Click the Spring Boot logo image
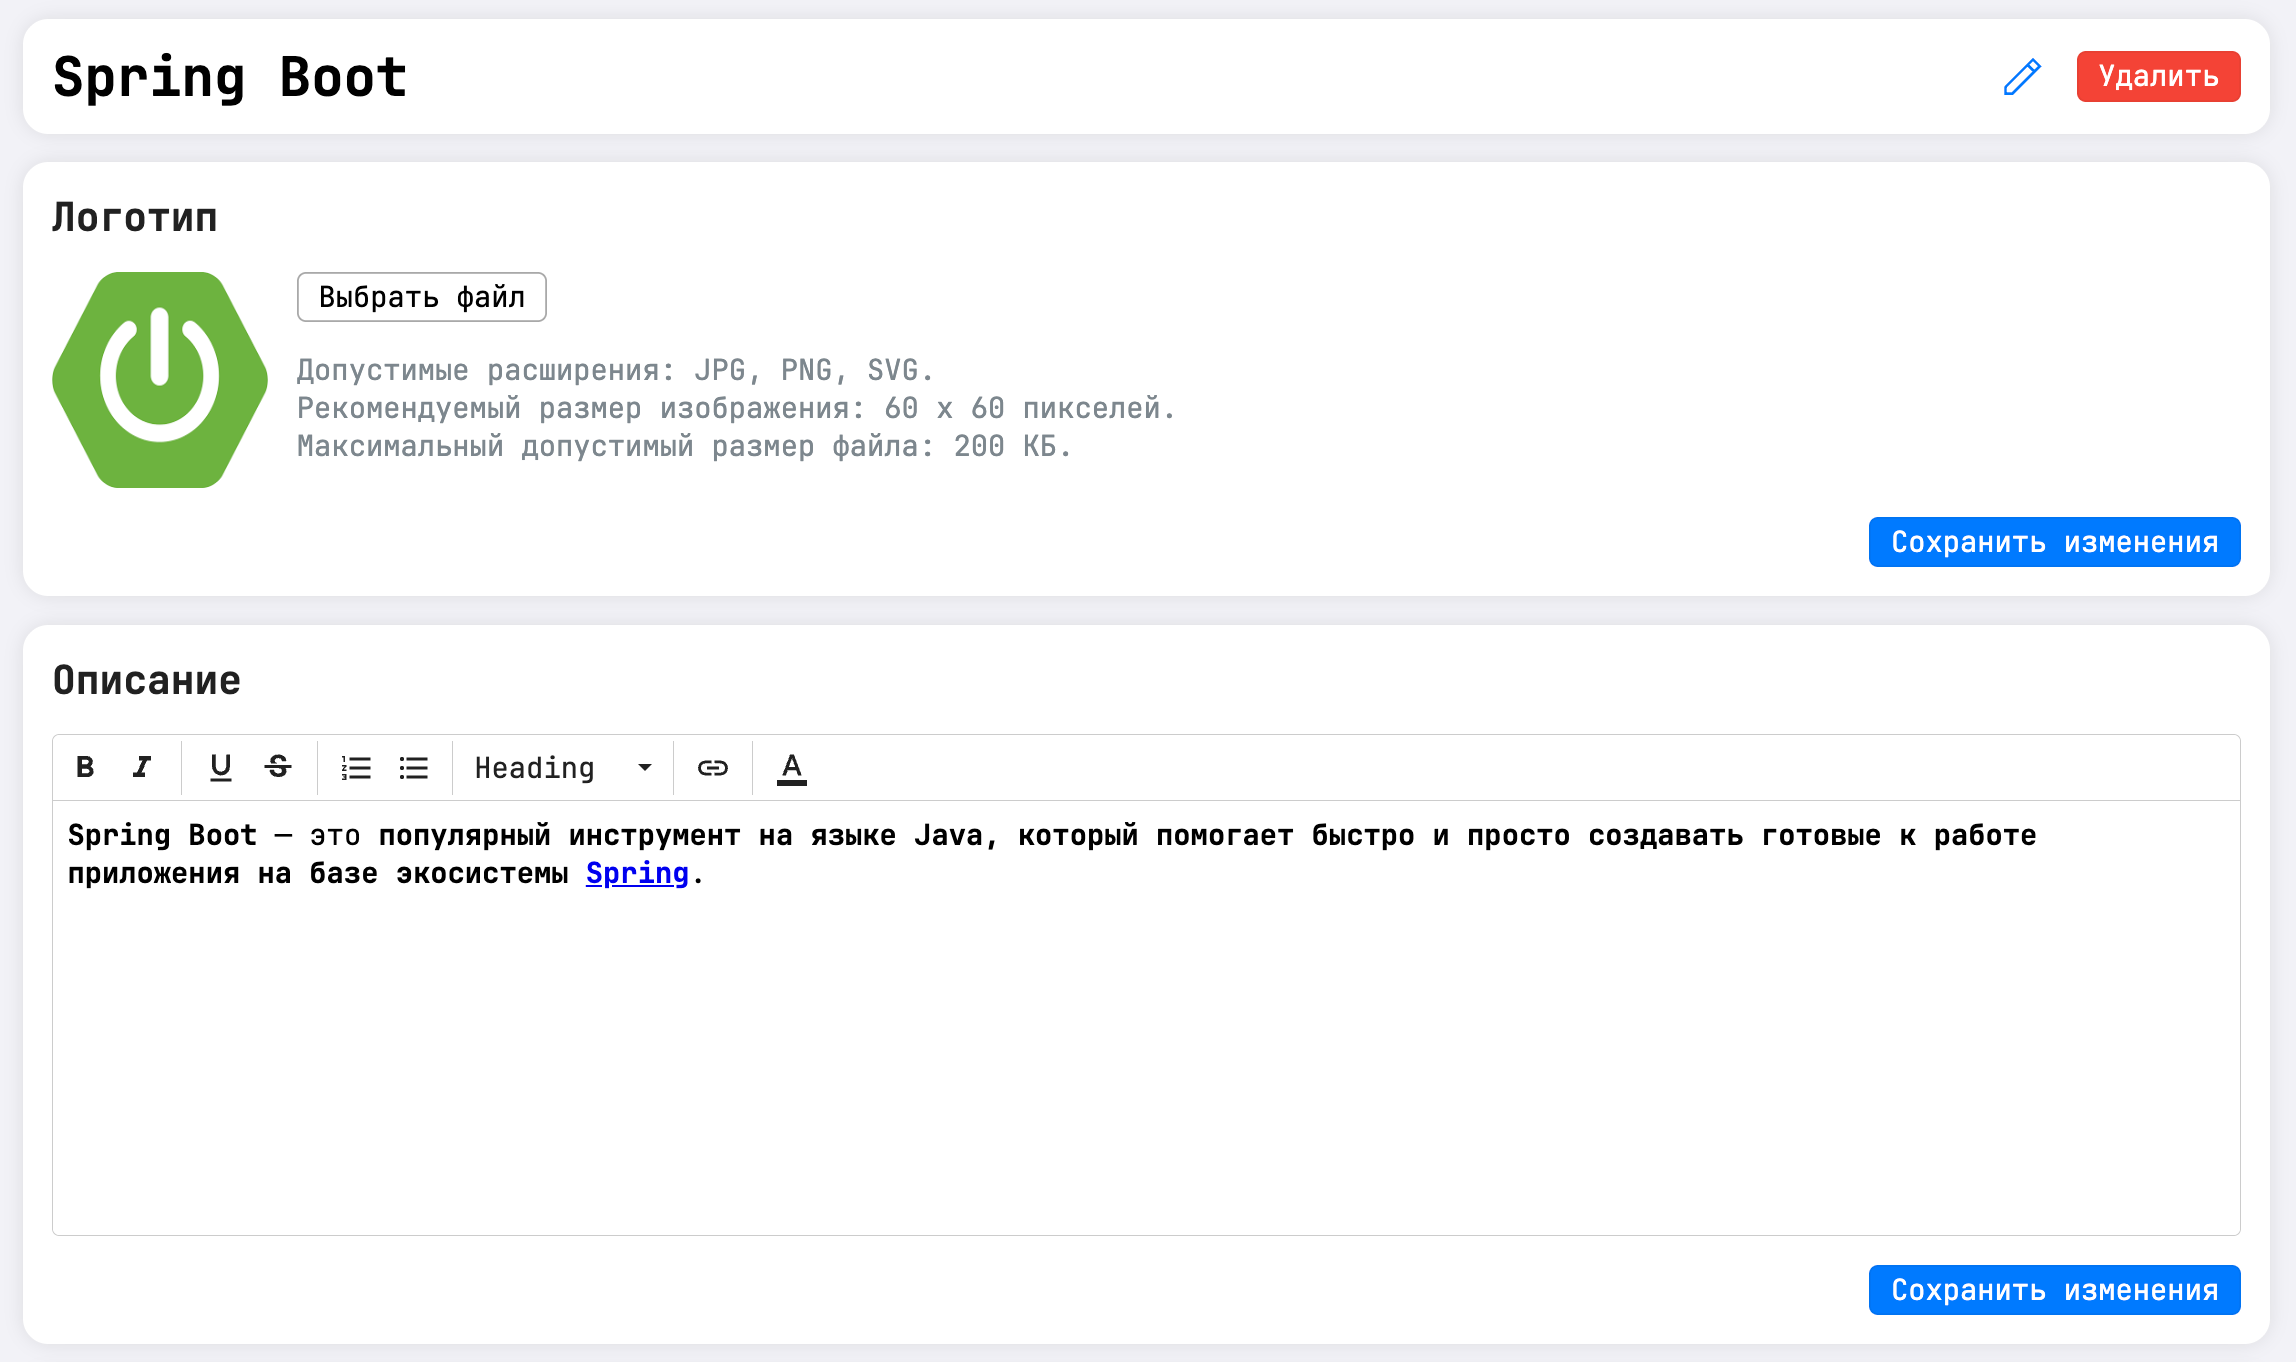Screen dimensions: 2296x1362 coord(160,380)
